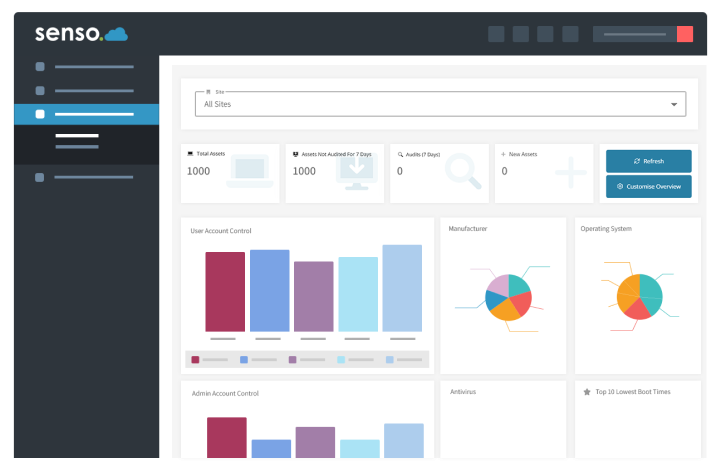Click the plus icon in New Assets
This screenshot has width=721, height=469.
tap(571, 172)
